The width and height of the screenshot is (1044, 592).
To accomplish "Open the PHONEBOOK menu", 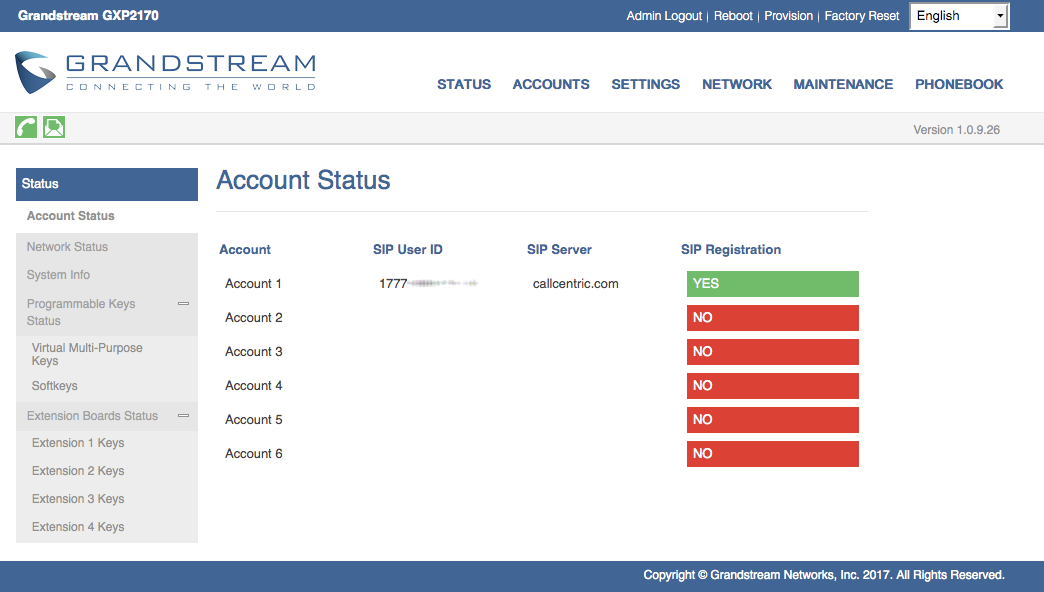I will (959, 85).
